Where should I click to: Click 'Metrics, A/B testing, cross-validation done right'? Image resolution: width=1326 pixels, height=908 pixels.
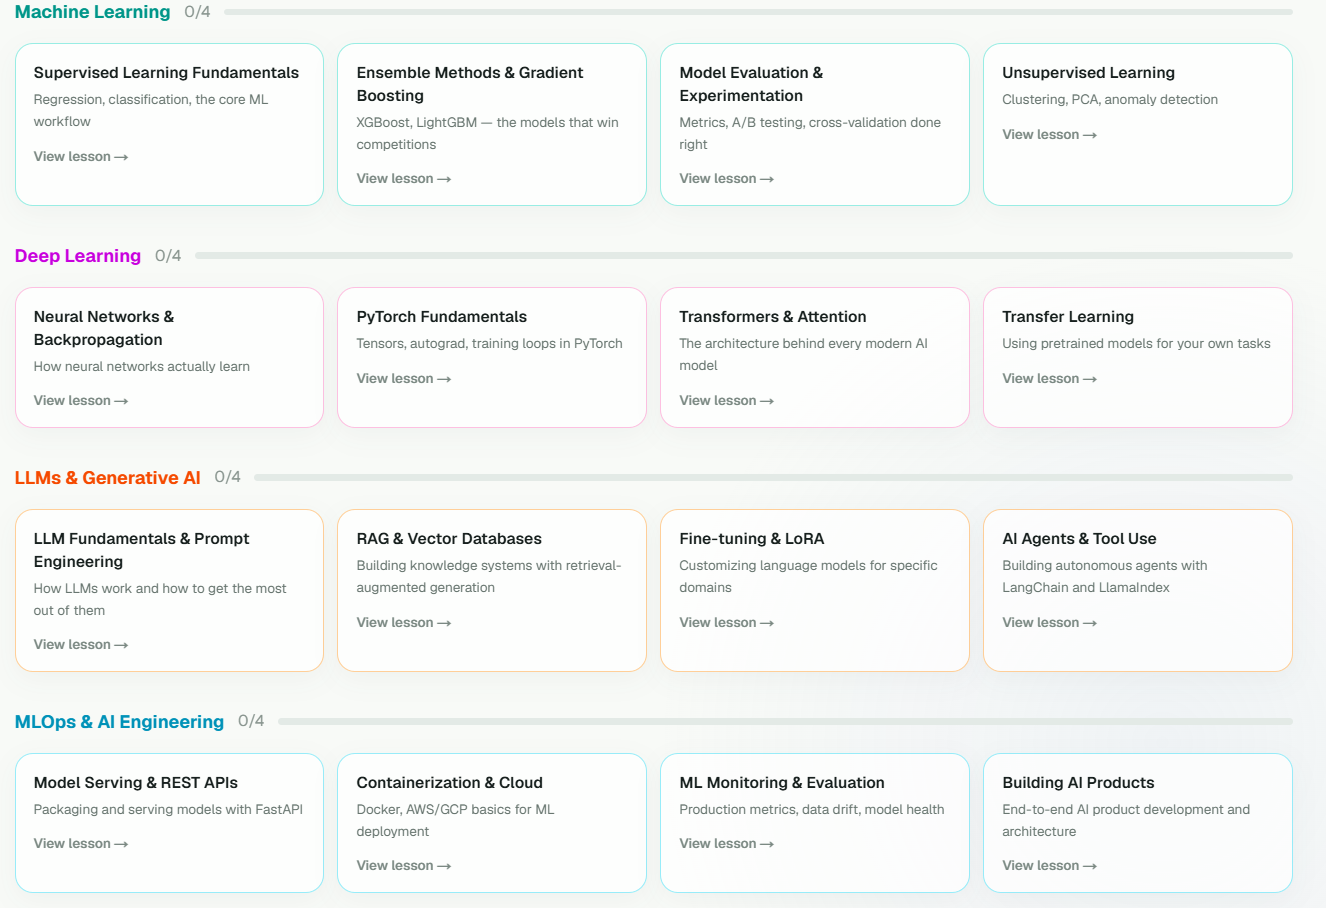[810, 134]
